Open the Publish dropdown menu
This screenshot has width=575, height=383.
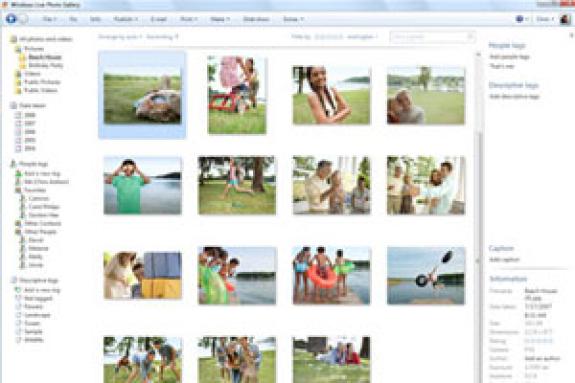[125, 19]
